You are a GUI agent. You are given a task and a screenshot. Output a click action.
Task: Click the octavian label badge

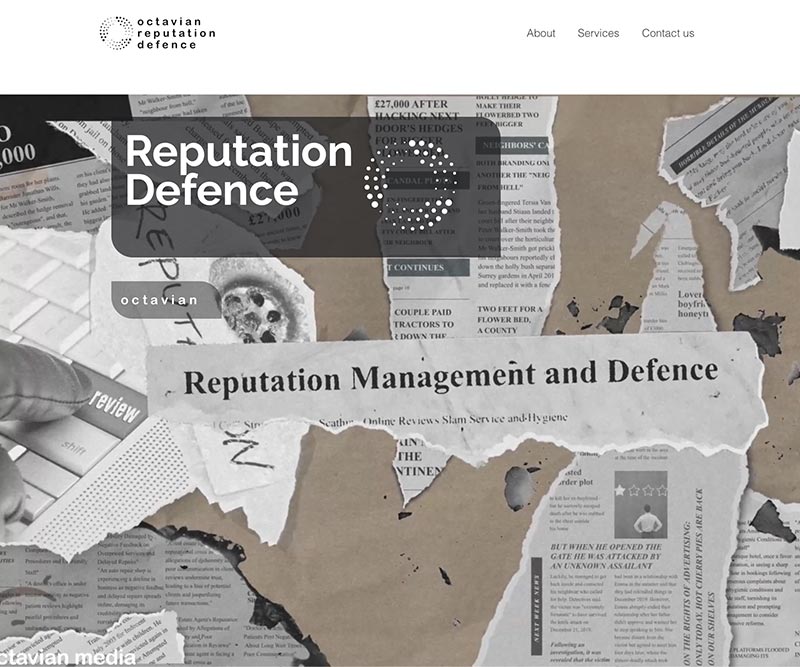point(166,300)
